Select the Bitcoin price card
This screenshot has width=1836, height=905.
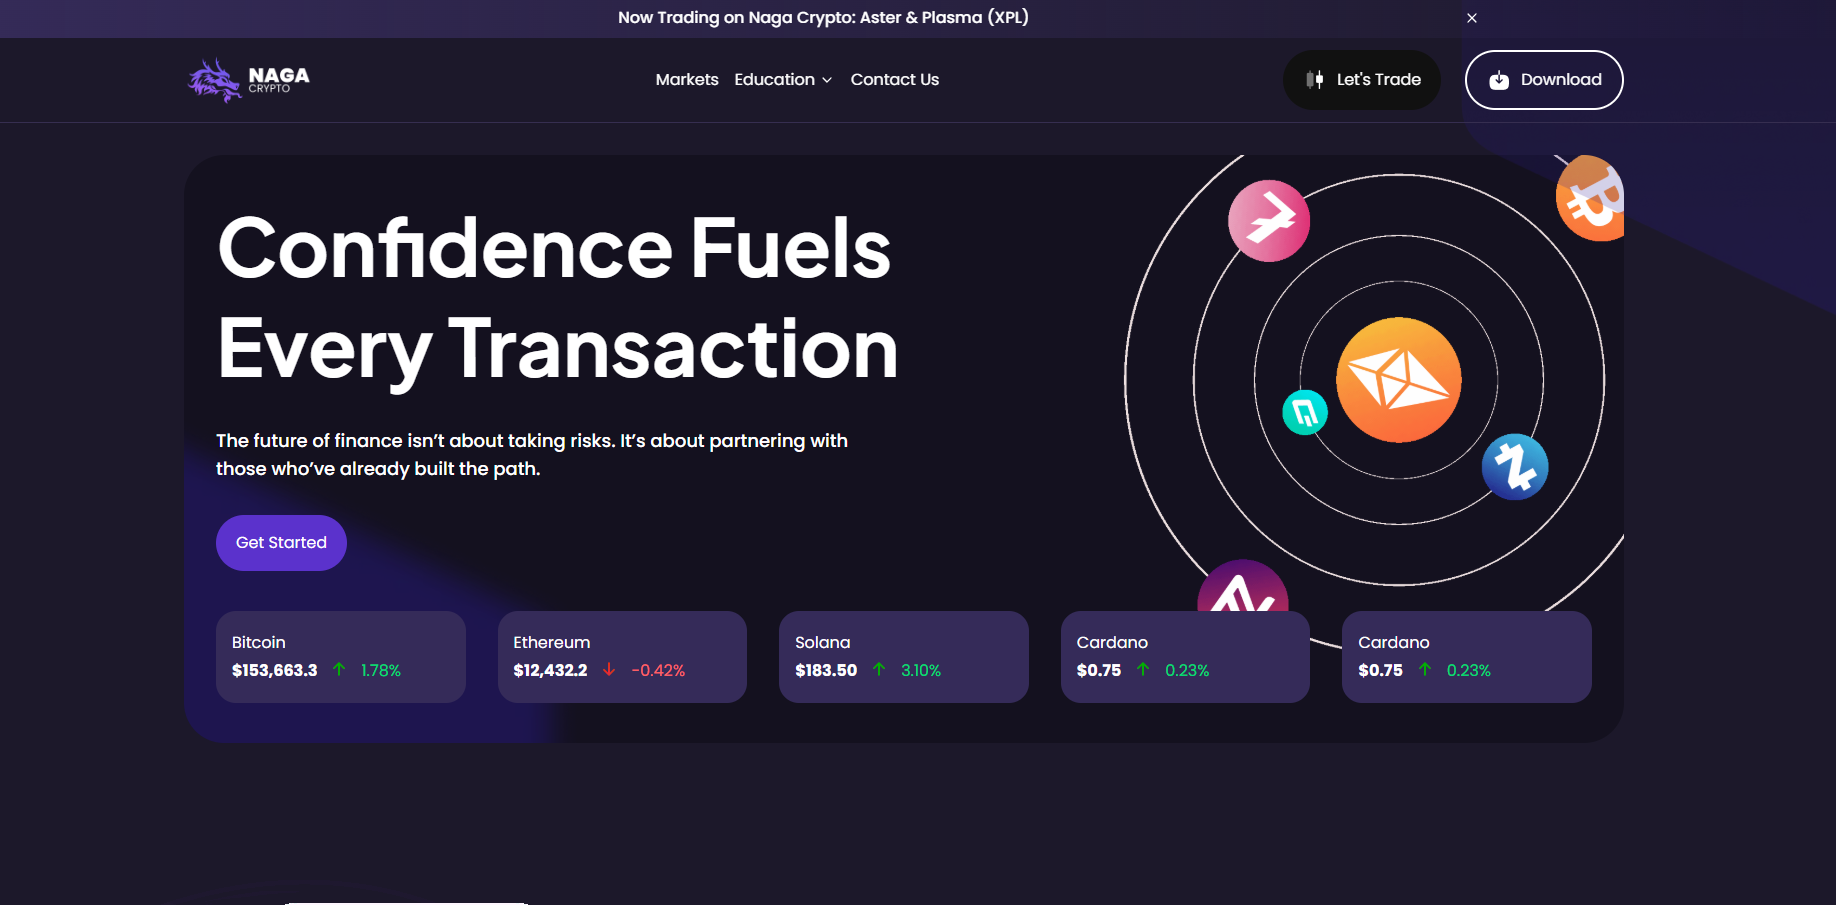point(341,657)
